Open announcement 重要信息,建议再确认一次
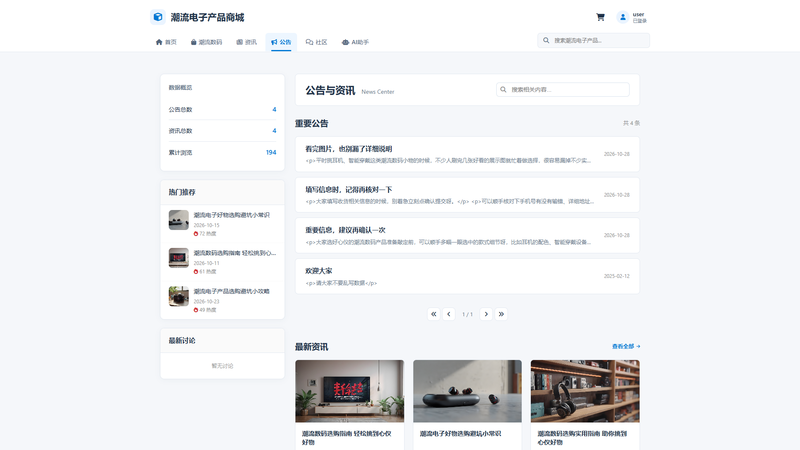 [x=467, y=236]
